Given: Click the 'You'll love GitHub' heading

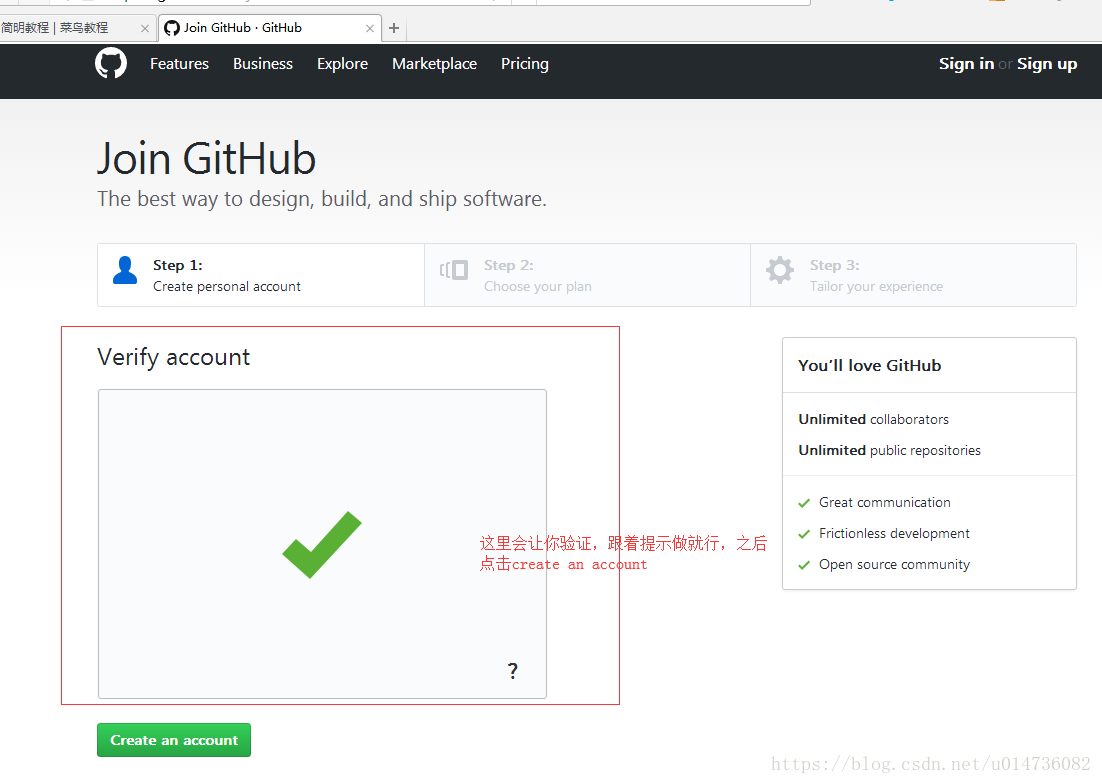Looking at the screenshot, I should 869,365.
